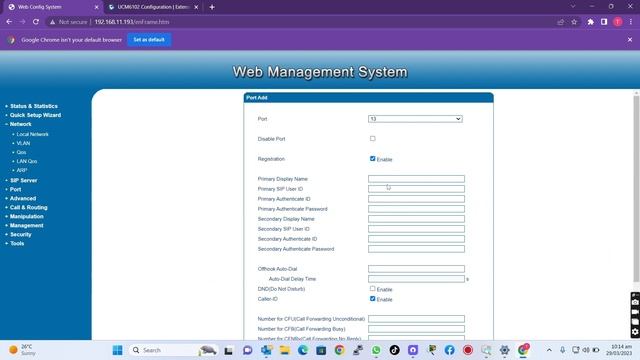The height and width of the screenshot is (360, 640).
Task: Click Secondary Authenticate Password field
Action: point(416,249)
